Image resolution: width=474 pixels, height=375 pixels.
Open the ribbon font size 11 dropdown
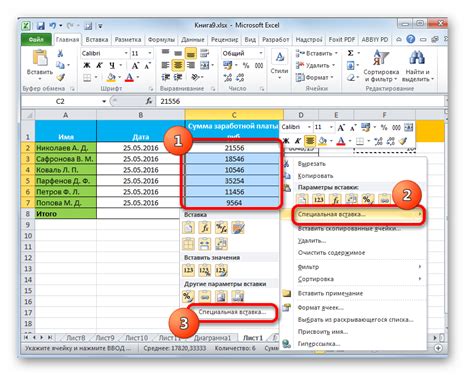point(150,53)
